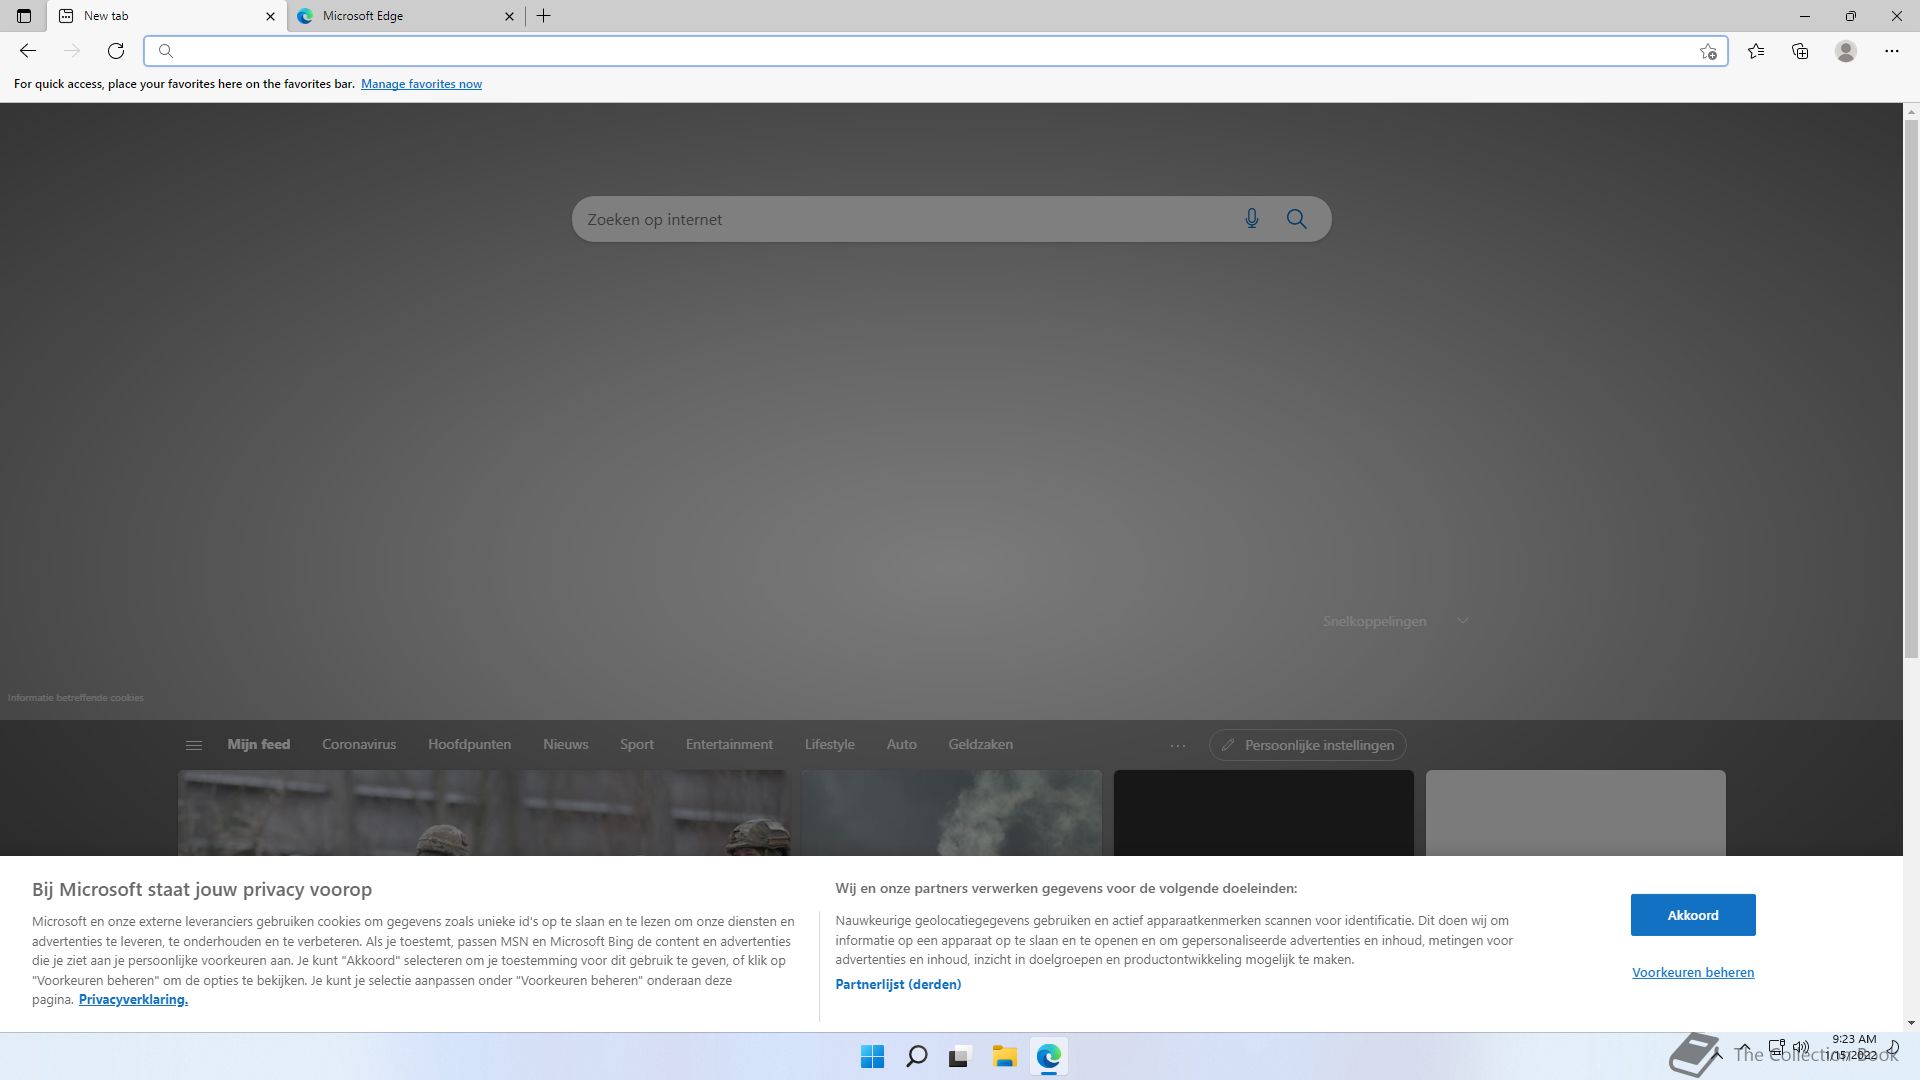Screen dimensions: 1920x1080
Task: Open Settings and more ellipsis menu
Action: pos(1891,51)
